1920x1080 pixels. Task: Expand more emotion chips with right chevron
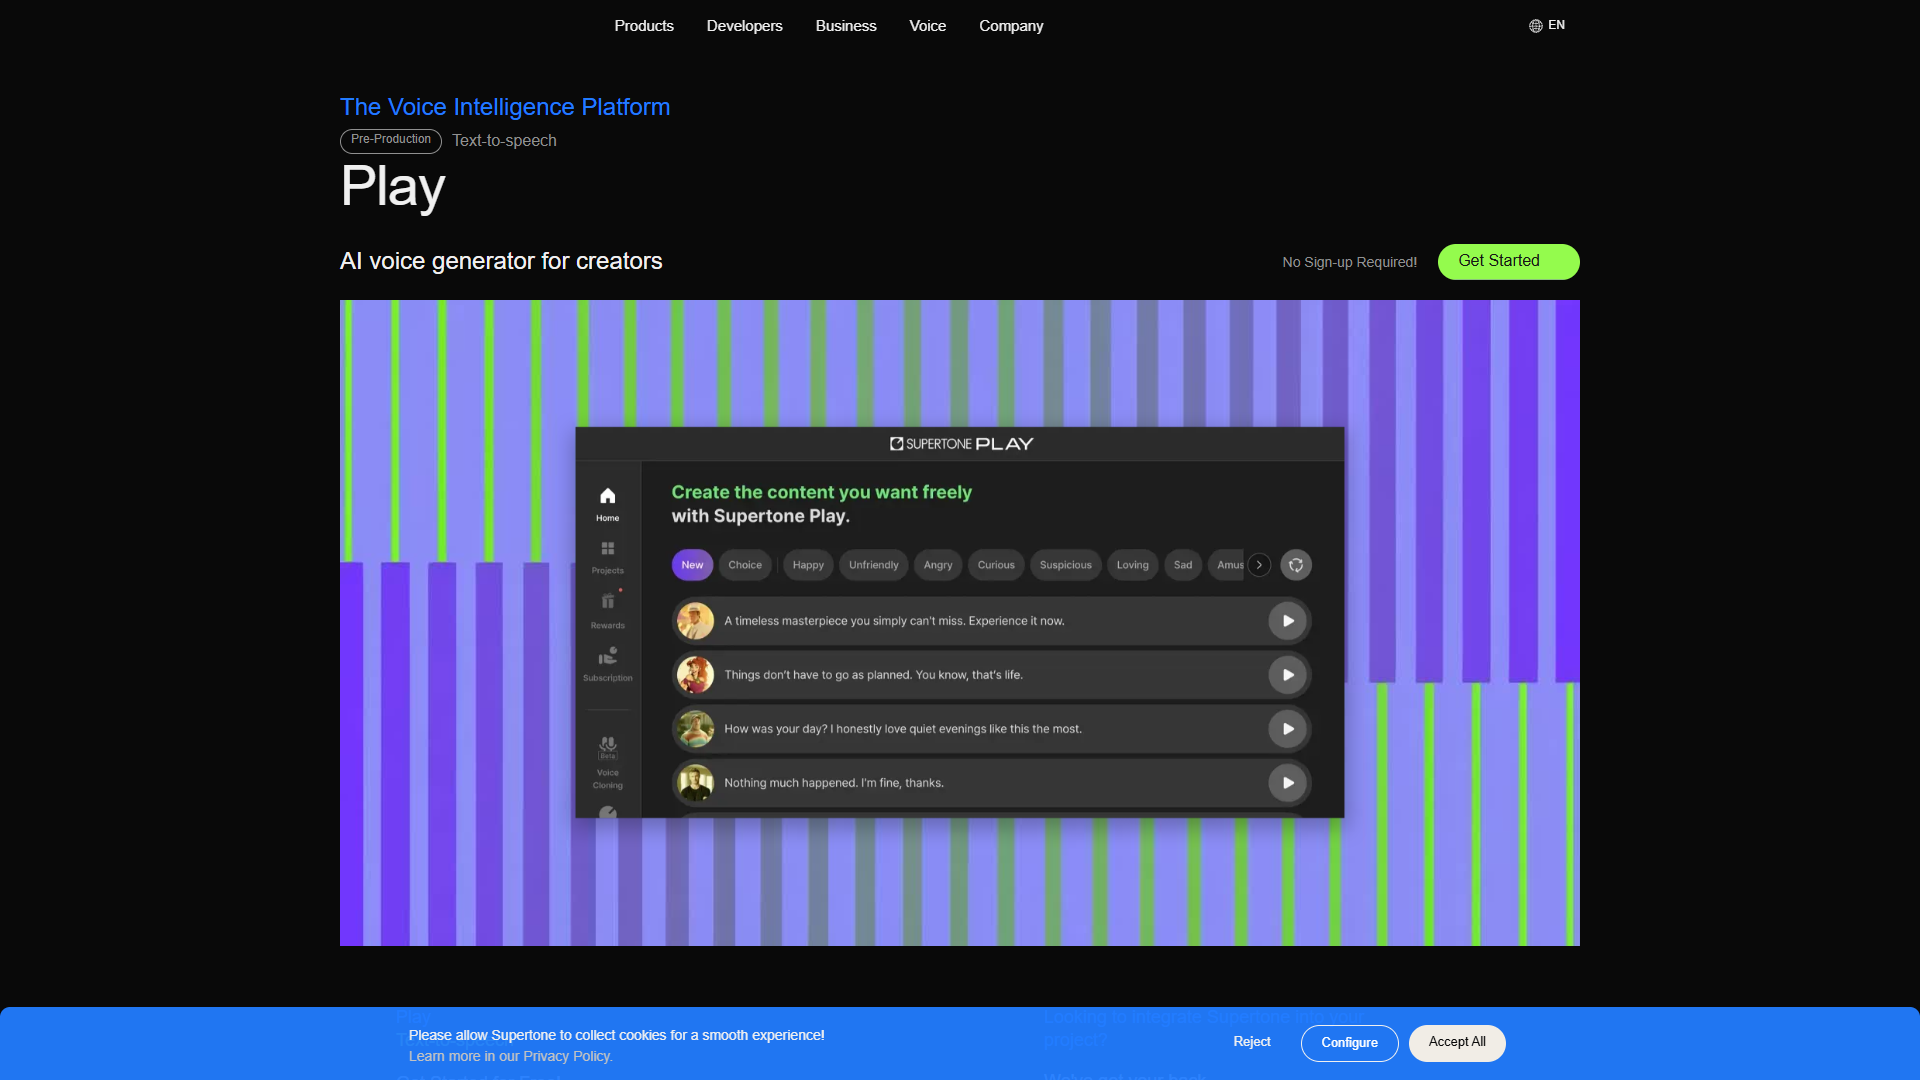click(1259, 565)
